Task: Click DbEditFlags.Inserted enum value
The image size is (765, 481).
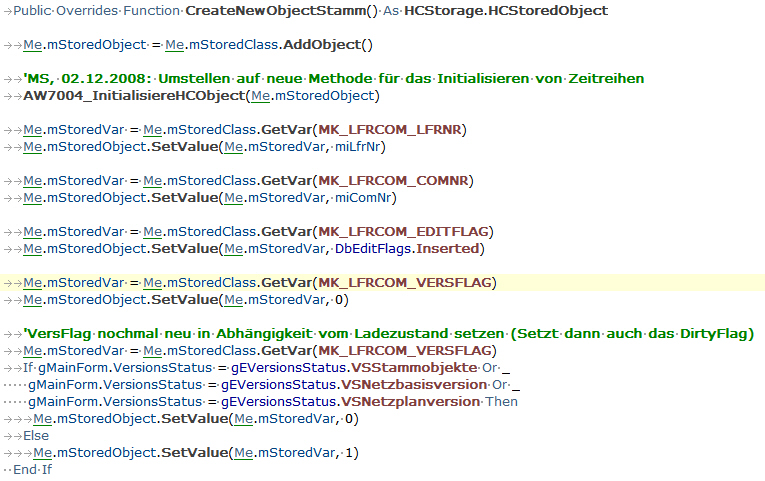Action: pos(407,249)
